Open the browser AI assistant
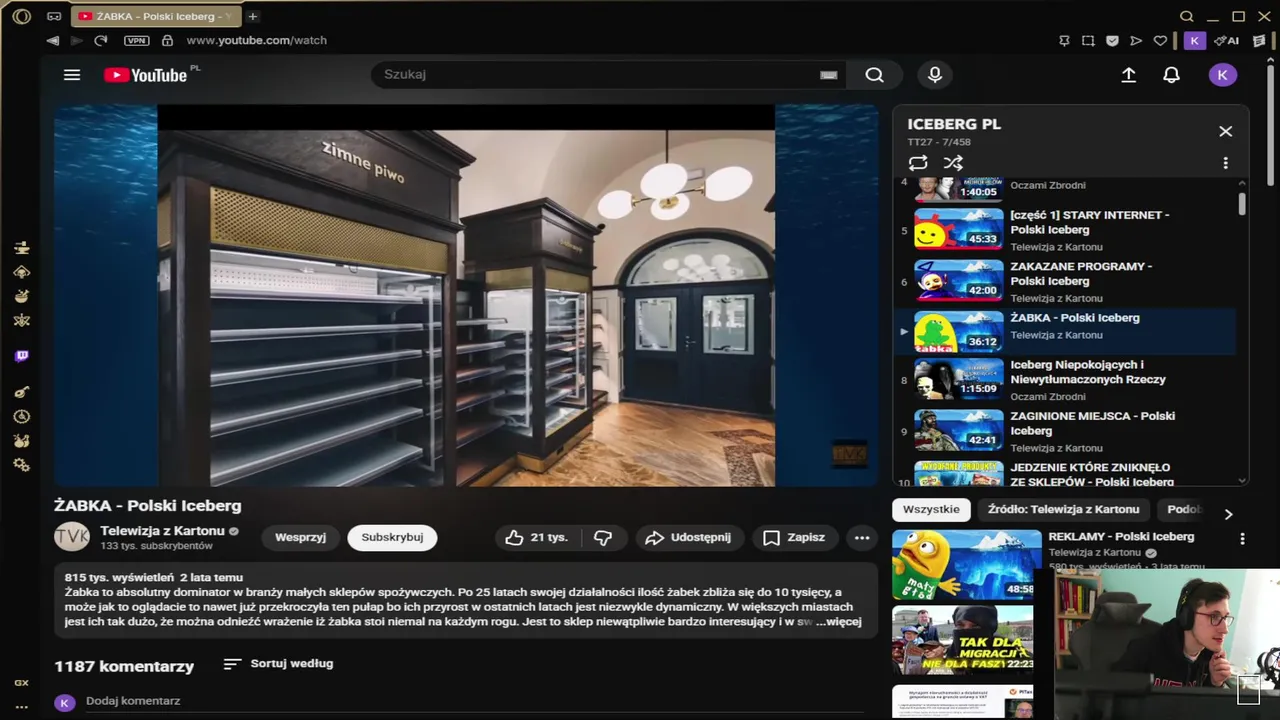 pos(1226,41)
